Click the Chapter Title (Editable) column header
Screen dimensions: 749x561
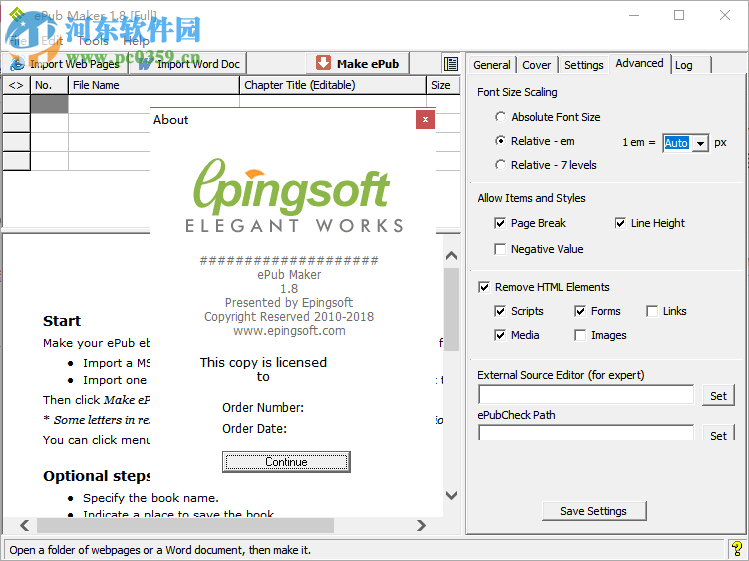[332, 85]
